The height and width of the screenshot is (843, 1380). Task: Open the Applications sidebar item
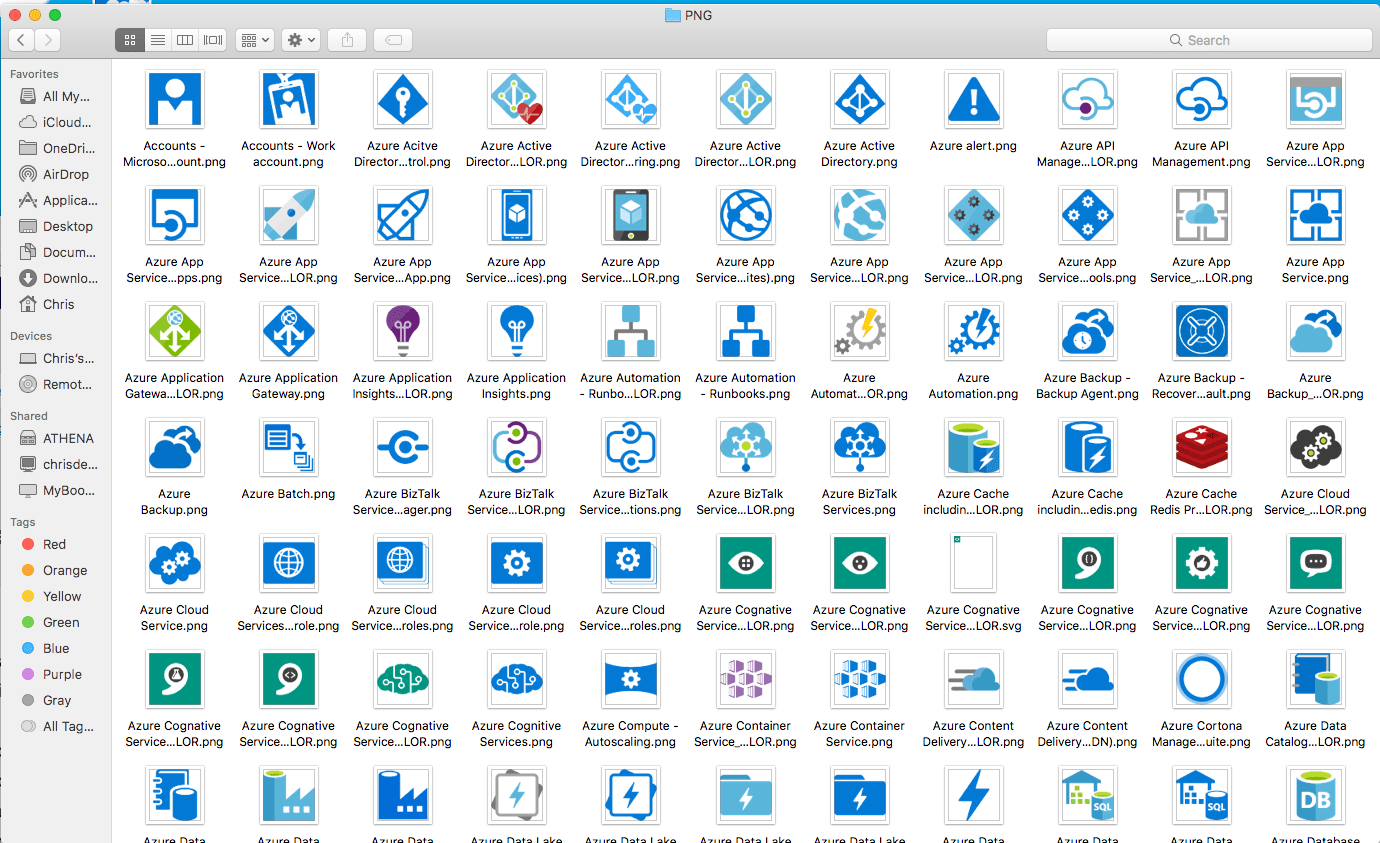click(63, 200)
